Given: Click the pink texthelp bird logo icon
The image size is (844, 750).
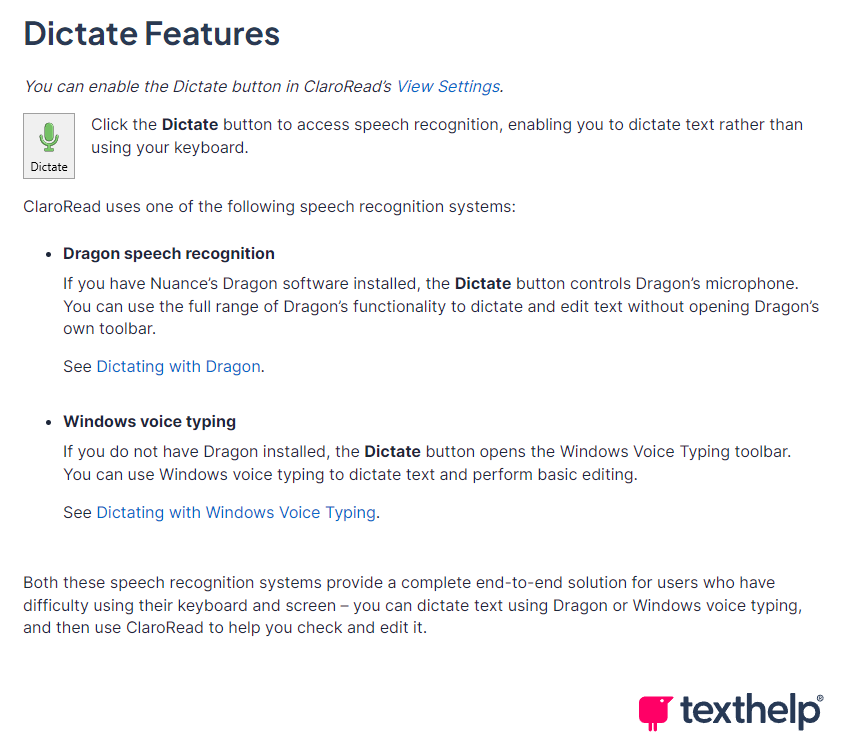Looking at the screenshot, I should tap(655, 713).
